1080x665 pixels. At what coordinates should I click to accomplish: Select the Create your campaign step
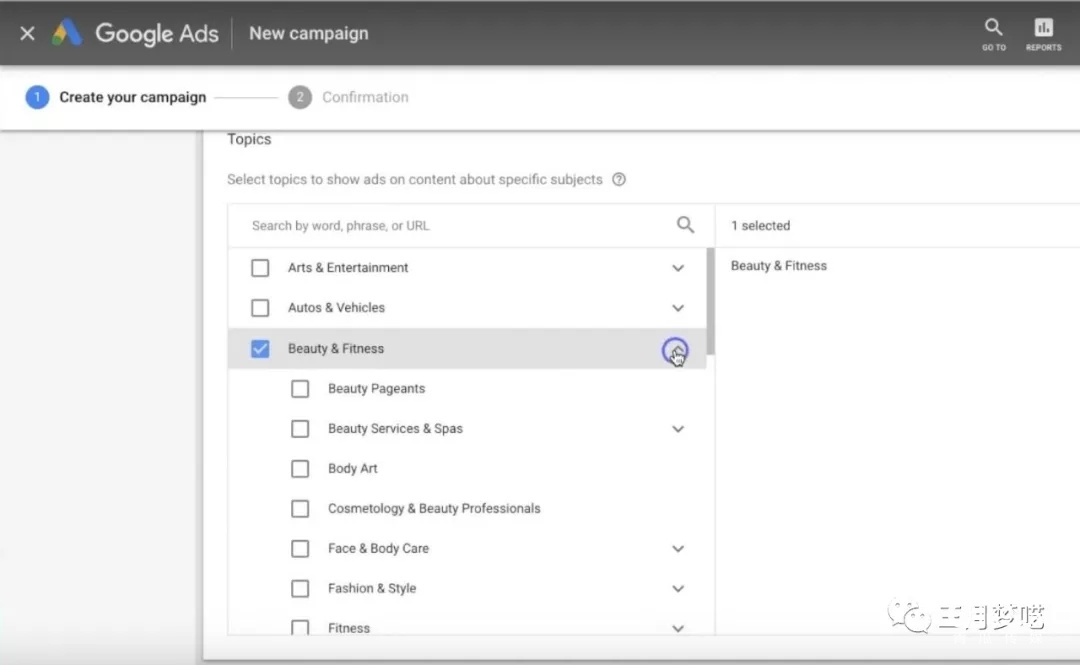pyautogui.click(x=132, y=97)
